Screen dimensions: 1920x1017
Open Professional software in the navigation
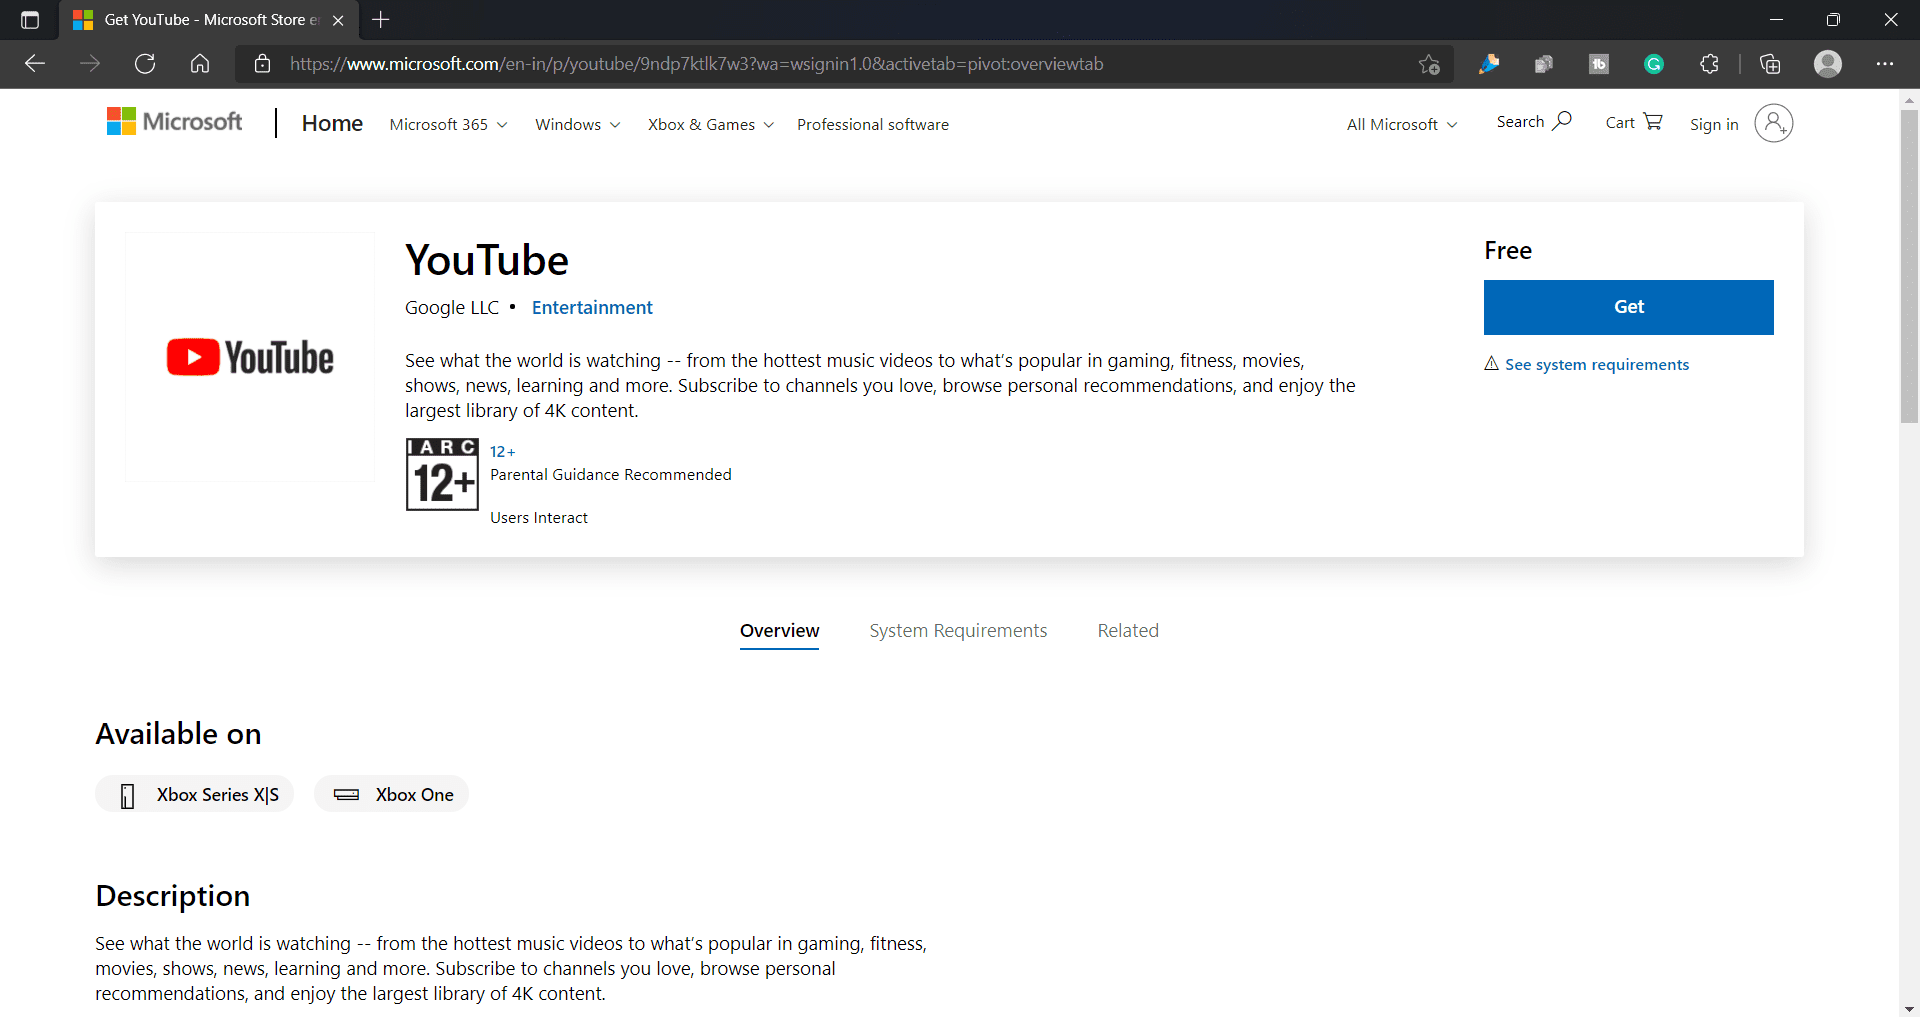pos(873,124)
